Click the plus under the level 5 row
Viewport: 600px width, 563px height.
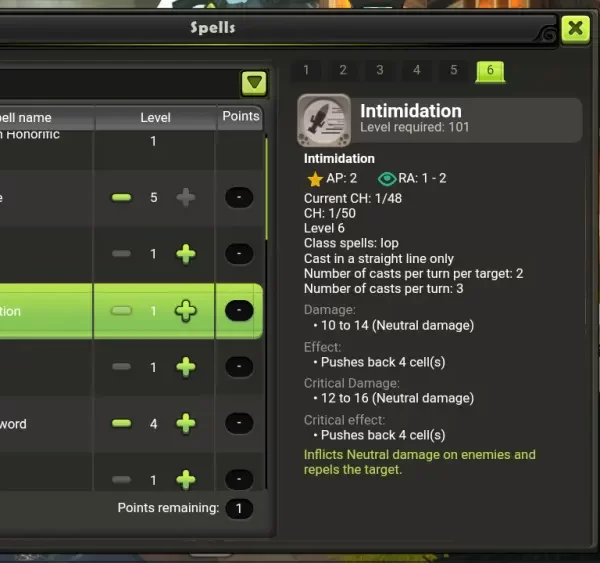186,254
